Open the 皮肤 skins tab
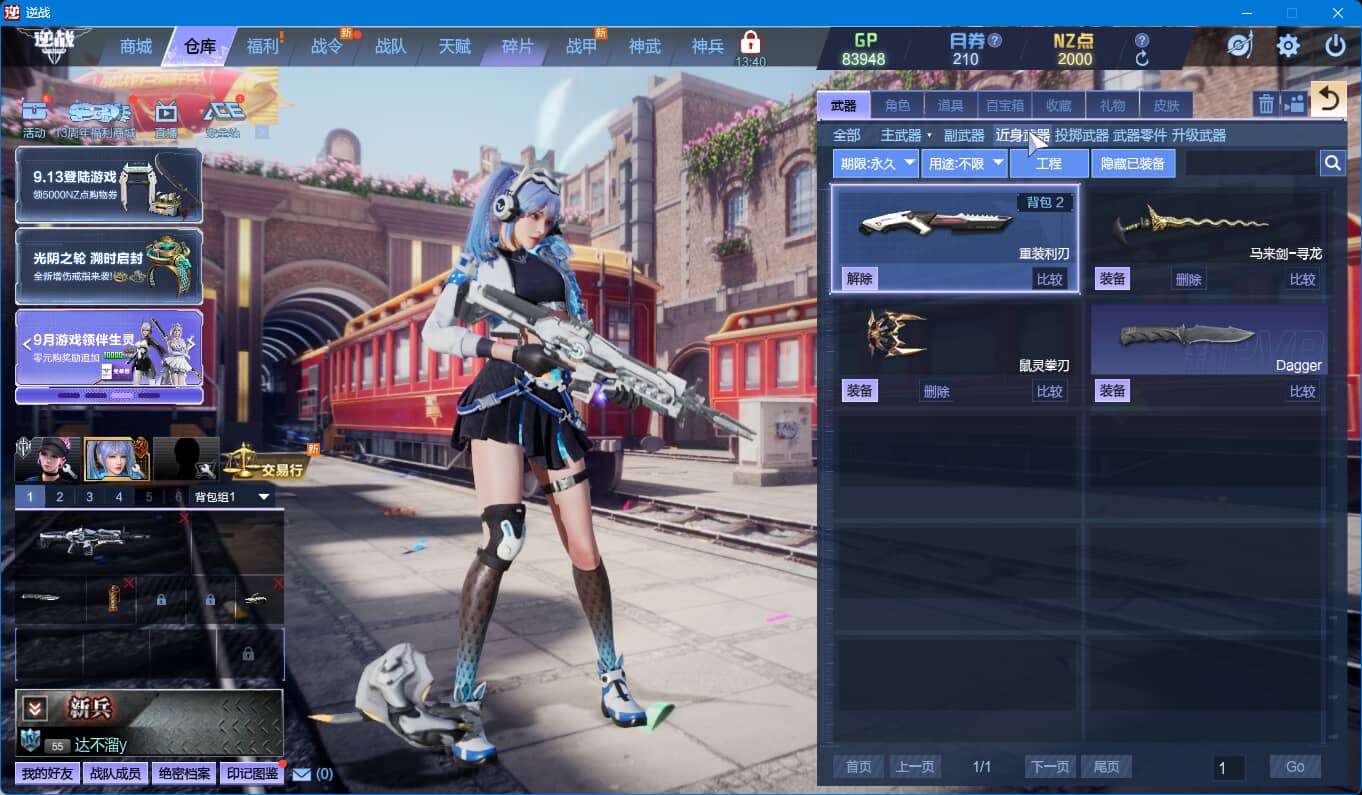This screenshot has width=1362, height=795. pos(1167,105)
